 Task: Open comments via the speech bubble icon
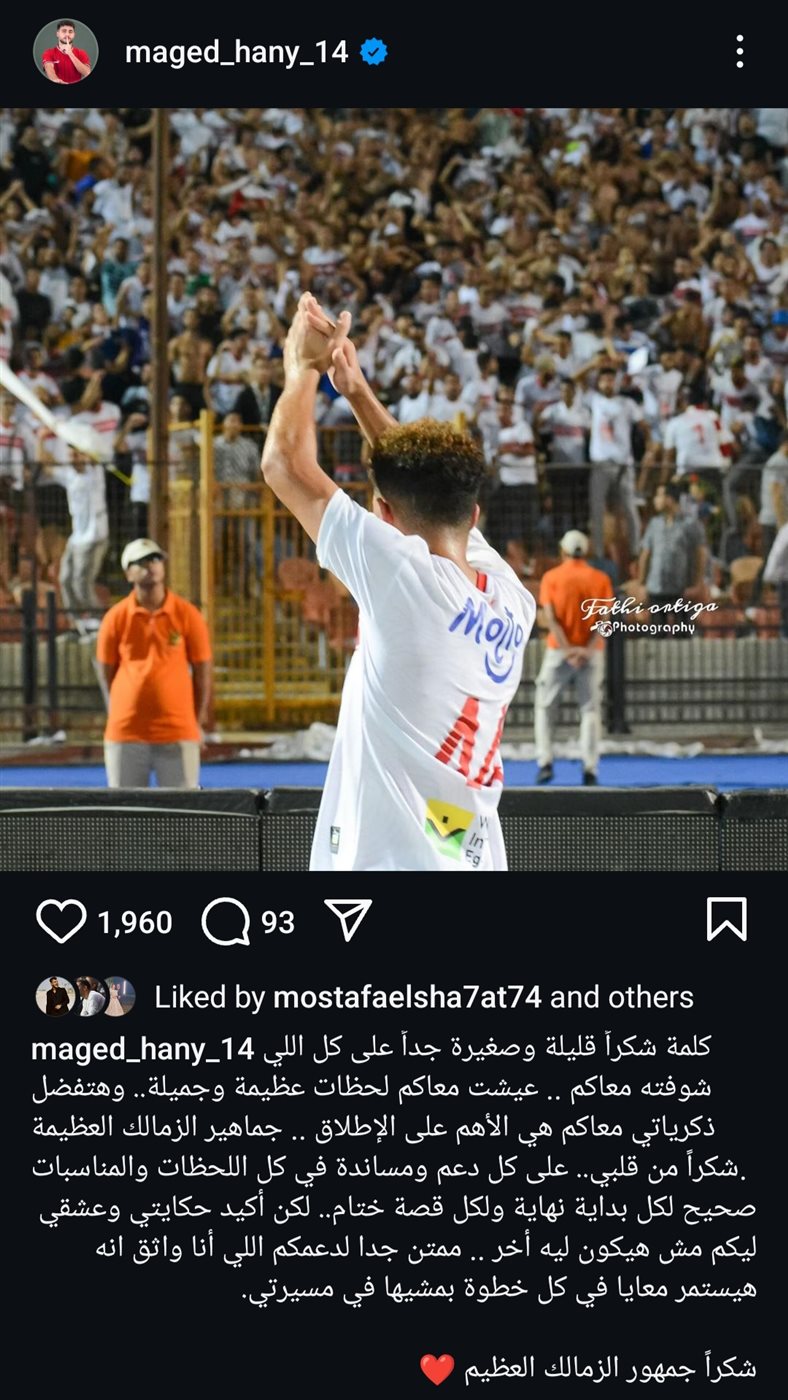226,921
